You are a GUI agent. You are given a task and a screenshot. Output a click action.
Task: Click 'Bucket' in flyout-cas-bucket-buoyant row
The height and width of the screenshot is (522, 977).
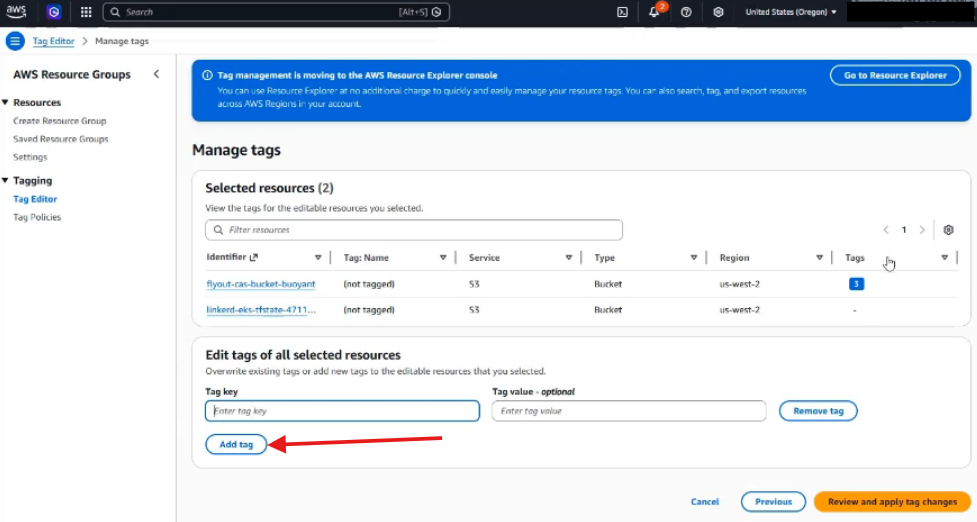pyautogui.click(x=608, y=284)
